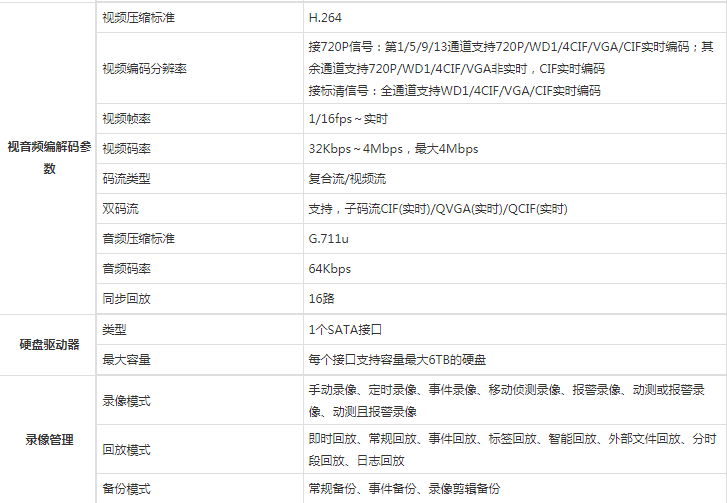This screenshot has width=727, height=503.
Task: Click the 硬盘驱动器 section header
Action: (49, 344)
